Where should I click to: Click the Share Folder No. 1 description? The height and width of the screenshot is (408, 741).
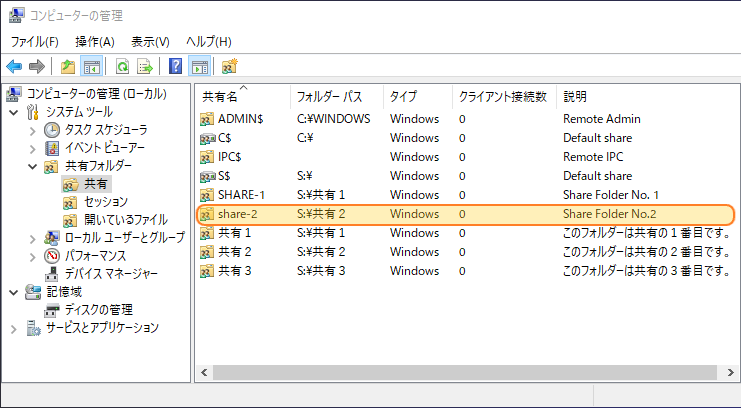tap(611, 195)
